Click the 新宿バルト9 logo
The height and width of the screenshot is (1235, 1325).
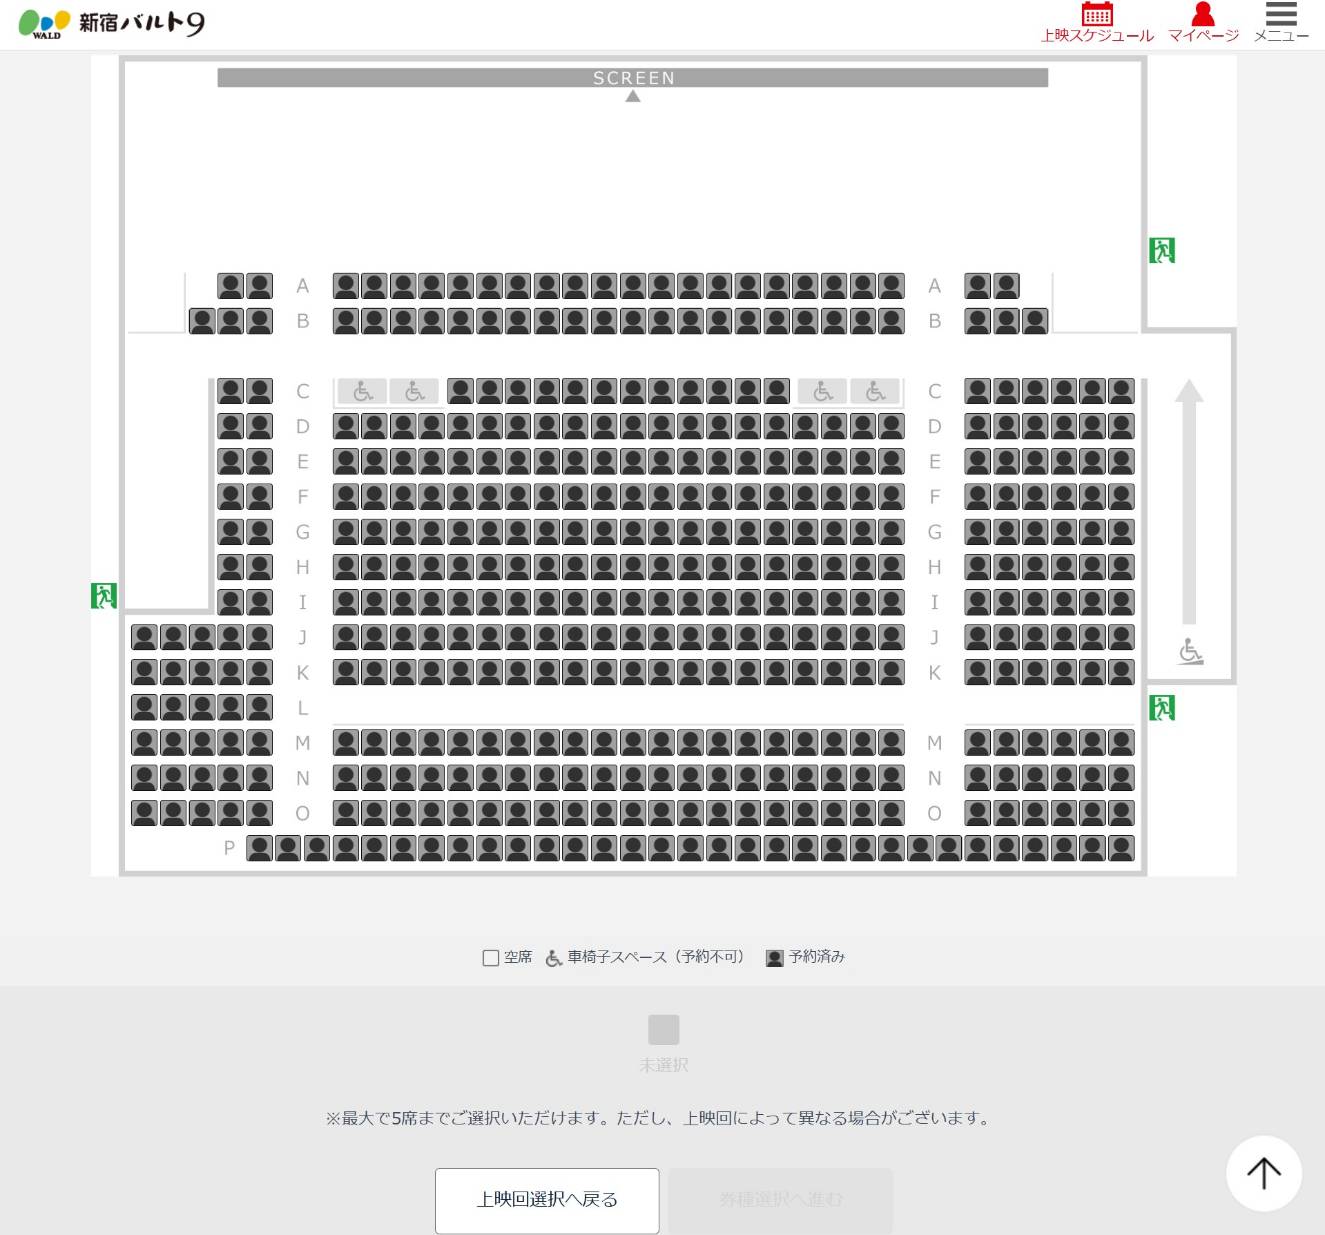point(111,23)
